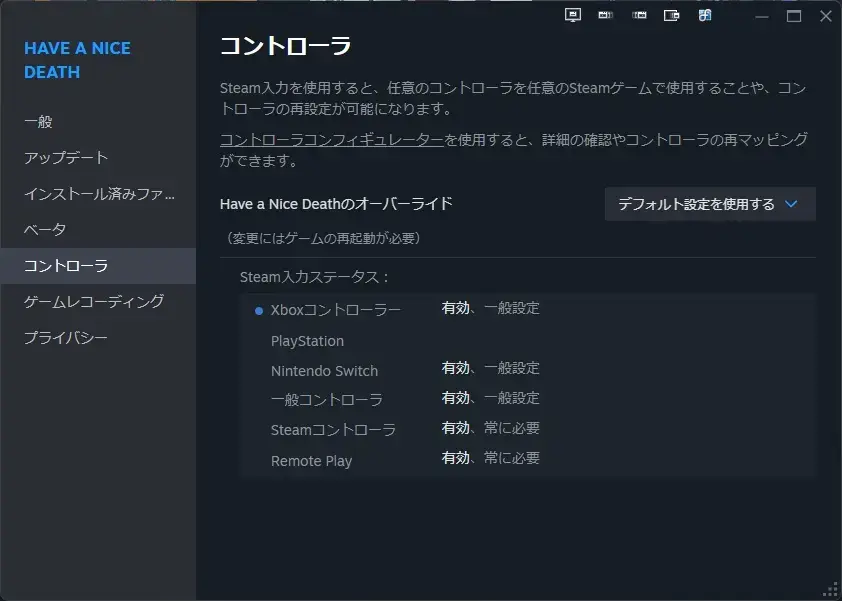Click the PlayStation row label
Screen dimensions: 842x601
[307, 342]
